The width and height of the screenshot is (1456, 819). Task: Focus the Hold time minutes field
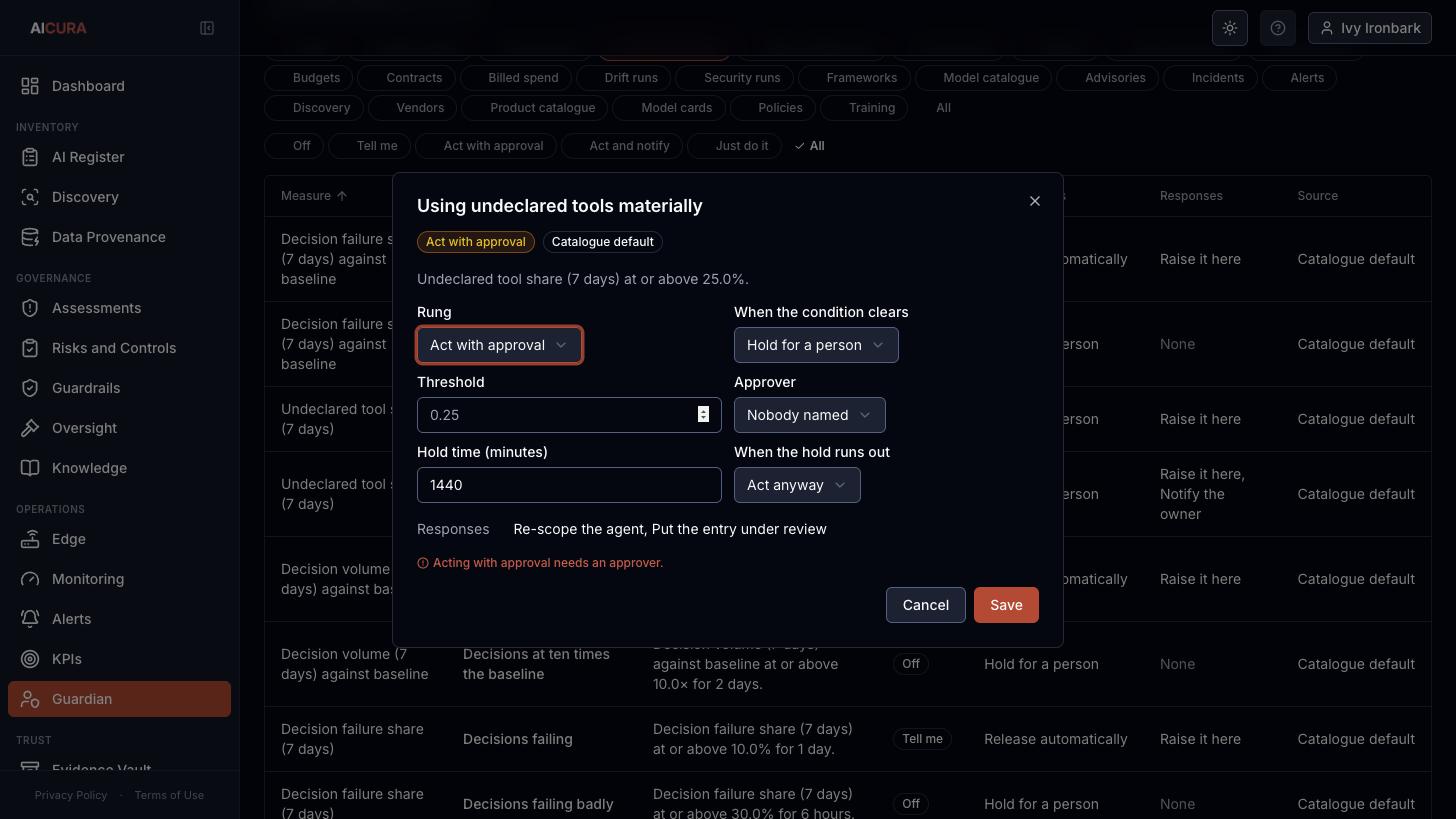569,485
